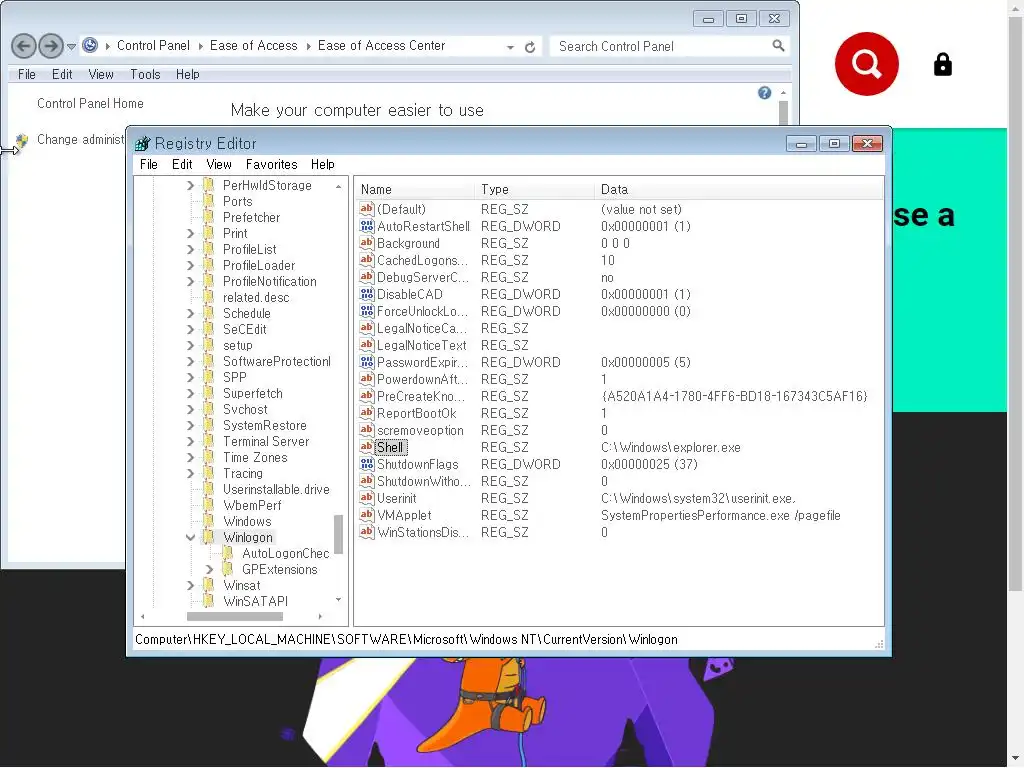Open the Control Panel Home link

[90, 103]
